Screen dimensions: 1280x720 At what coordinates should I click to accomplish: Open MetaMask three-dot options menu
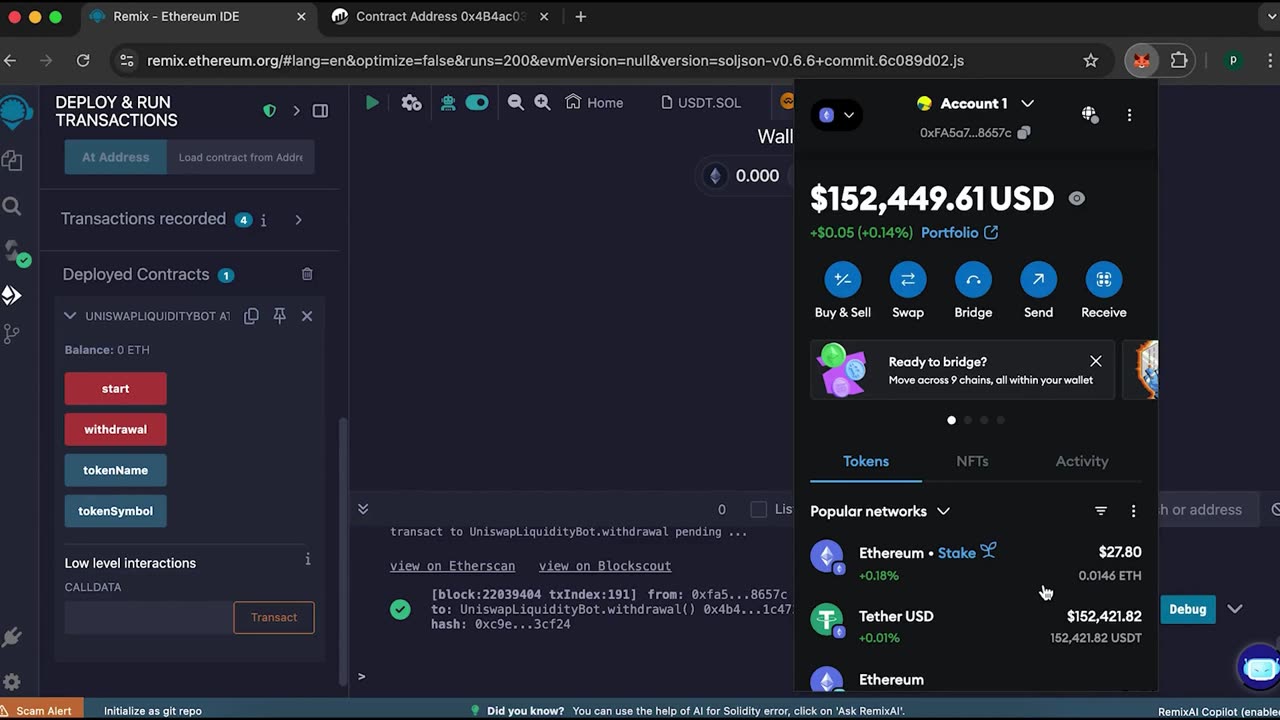click(1129, 115)
